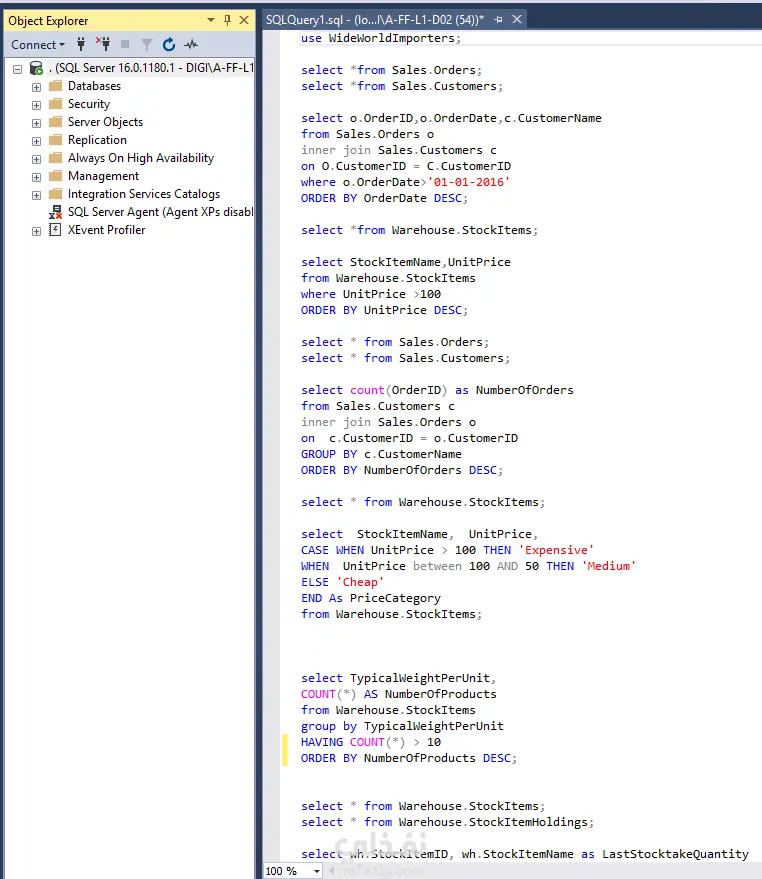Expand the Replication folder
Screen dimensions: 762x879
[36, 141]
